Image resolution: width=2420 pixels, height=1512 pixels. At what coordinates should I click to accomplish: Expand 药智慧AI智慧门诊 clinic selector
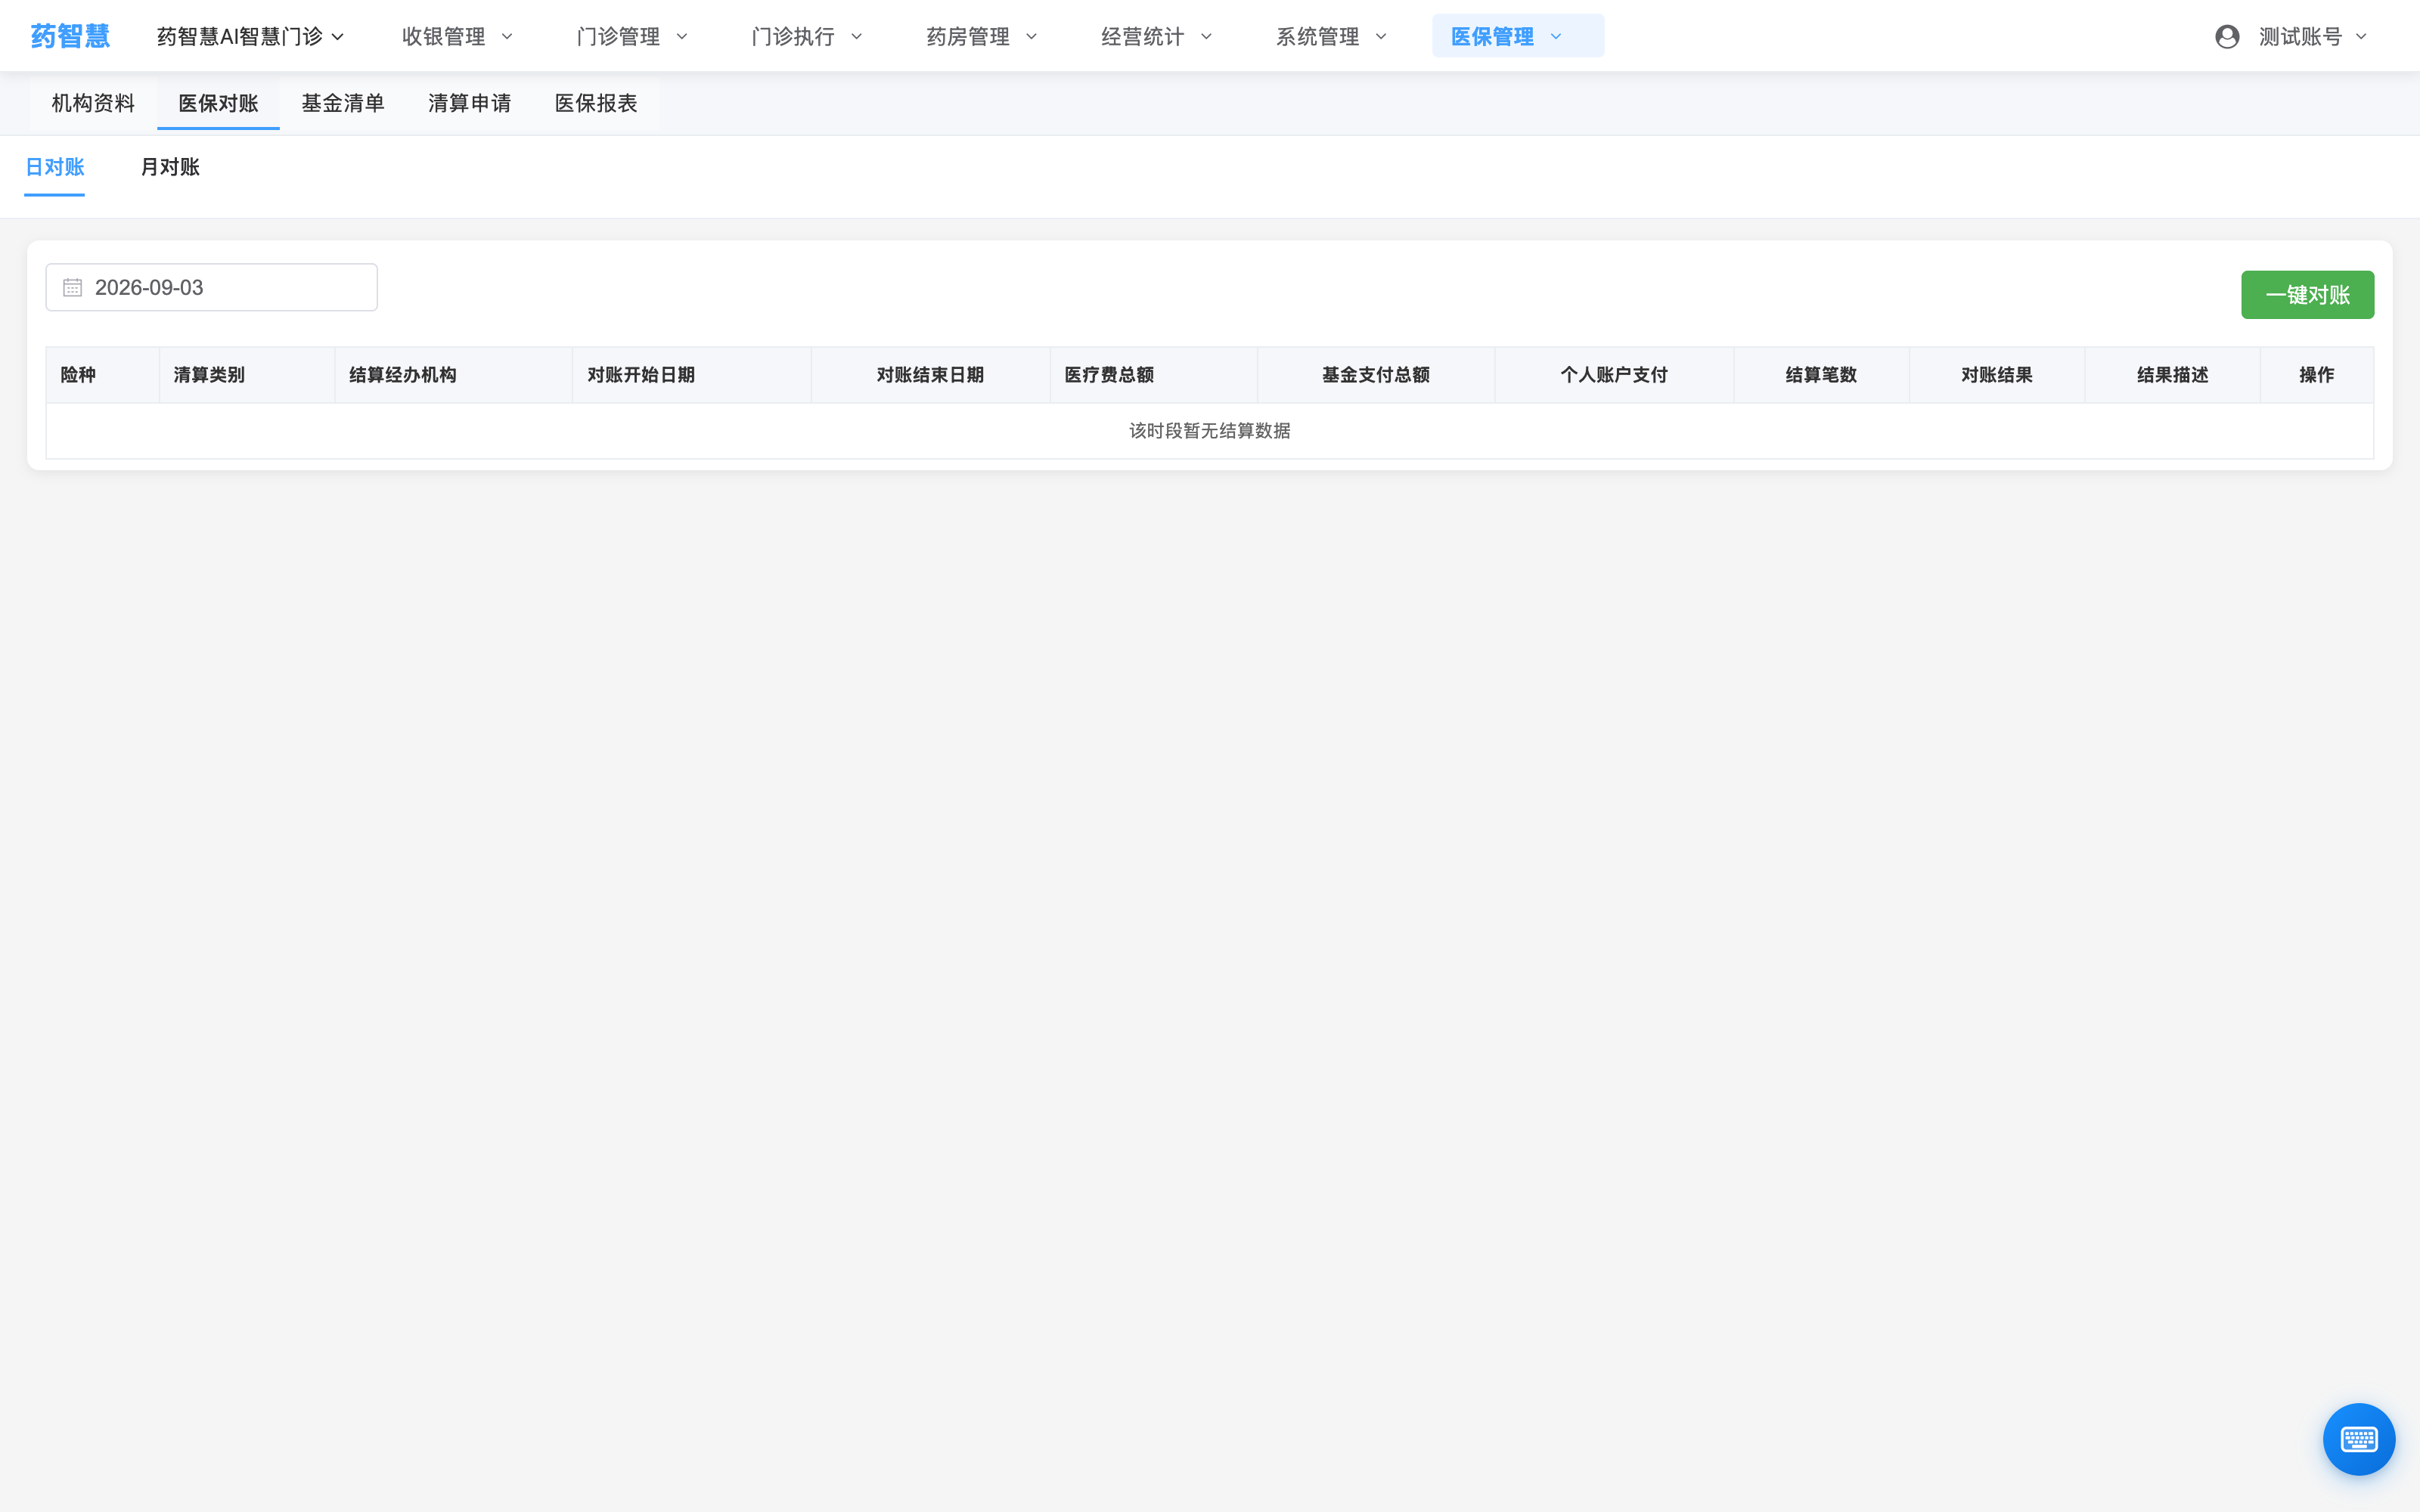coord(250,37)
